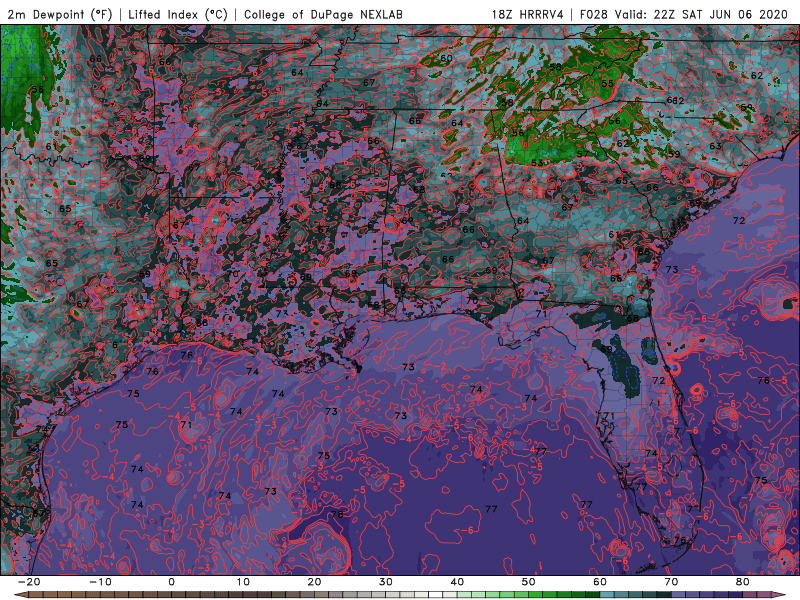Click the colorbar tick label "70"
800x600 pixels.
tap(671, 582)
